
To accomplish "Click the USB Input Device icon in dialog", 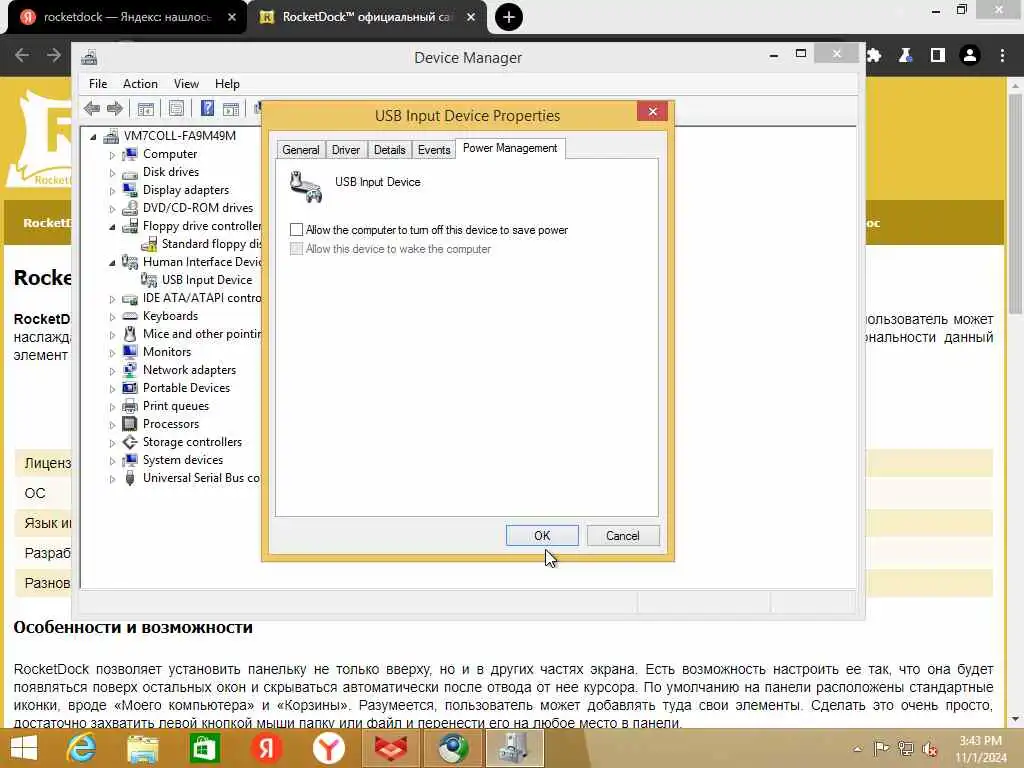I will pyautogui.click(x=306, y=187).
